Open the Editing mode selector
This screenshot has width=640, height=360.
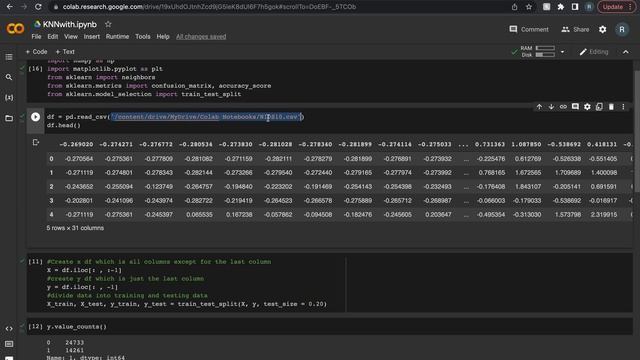coord(594,52)
